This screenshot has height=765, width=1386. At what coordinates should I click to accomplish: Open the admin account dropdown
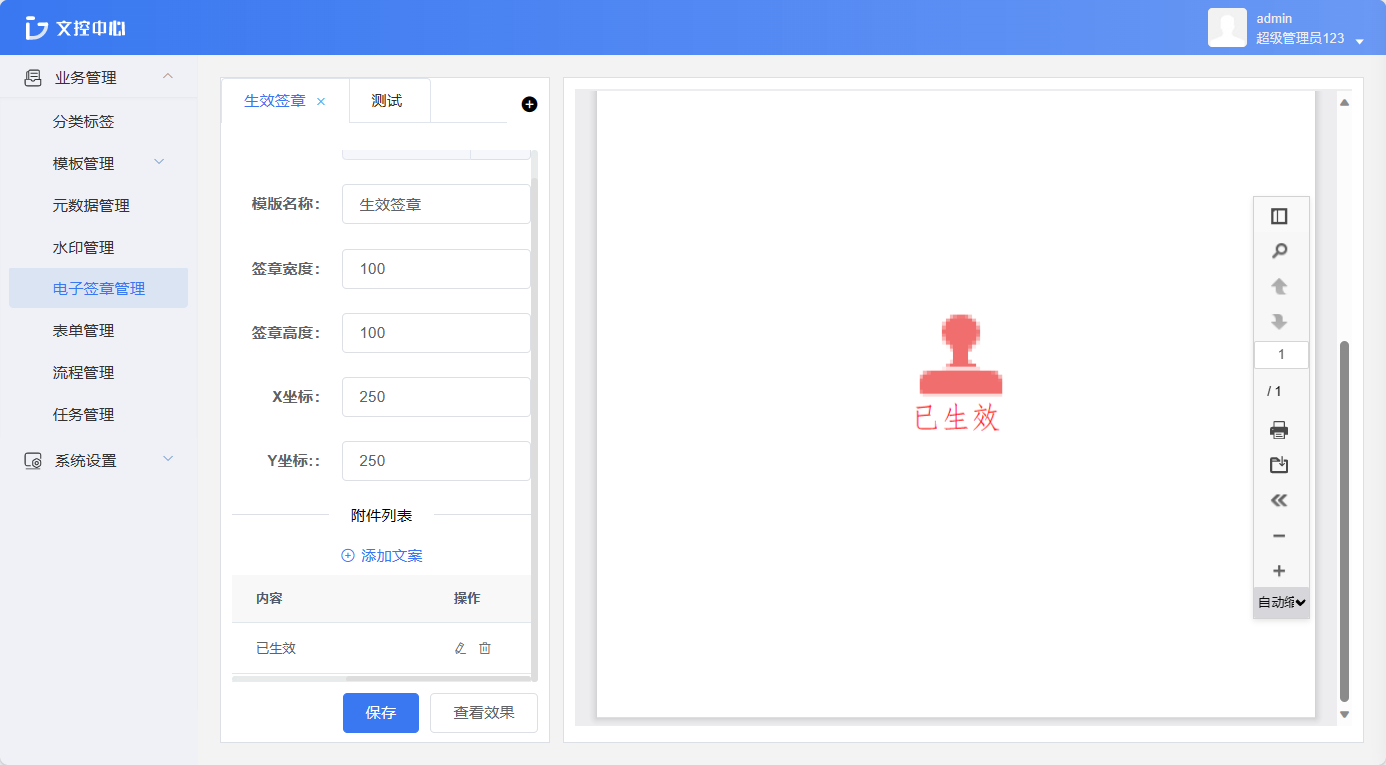point(1290,27)
